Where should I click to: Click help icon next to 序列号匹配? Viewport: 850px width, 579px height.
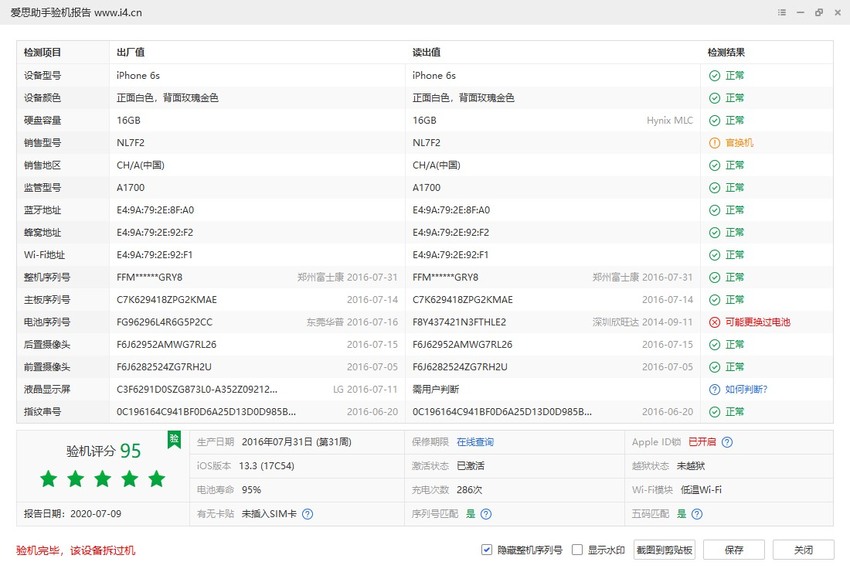486,514
